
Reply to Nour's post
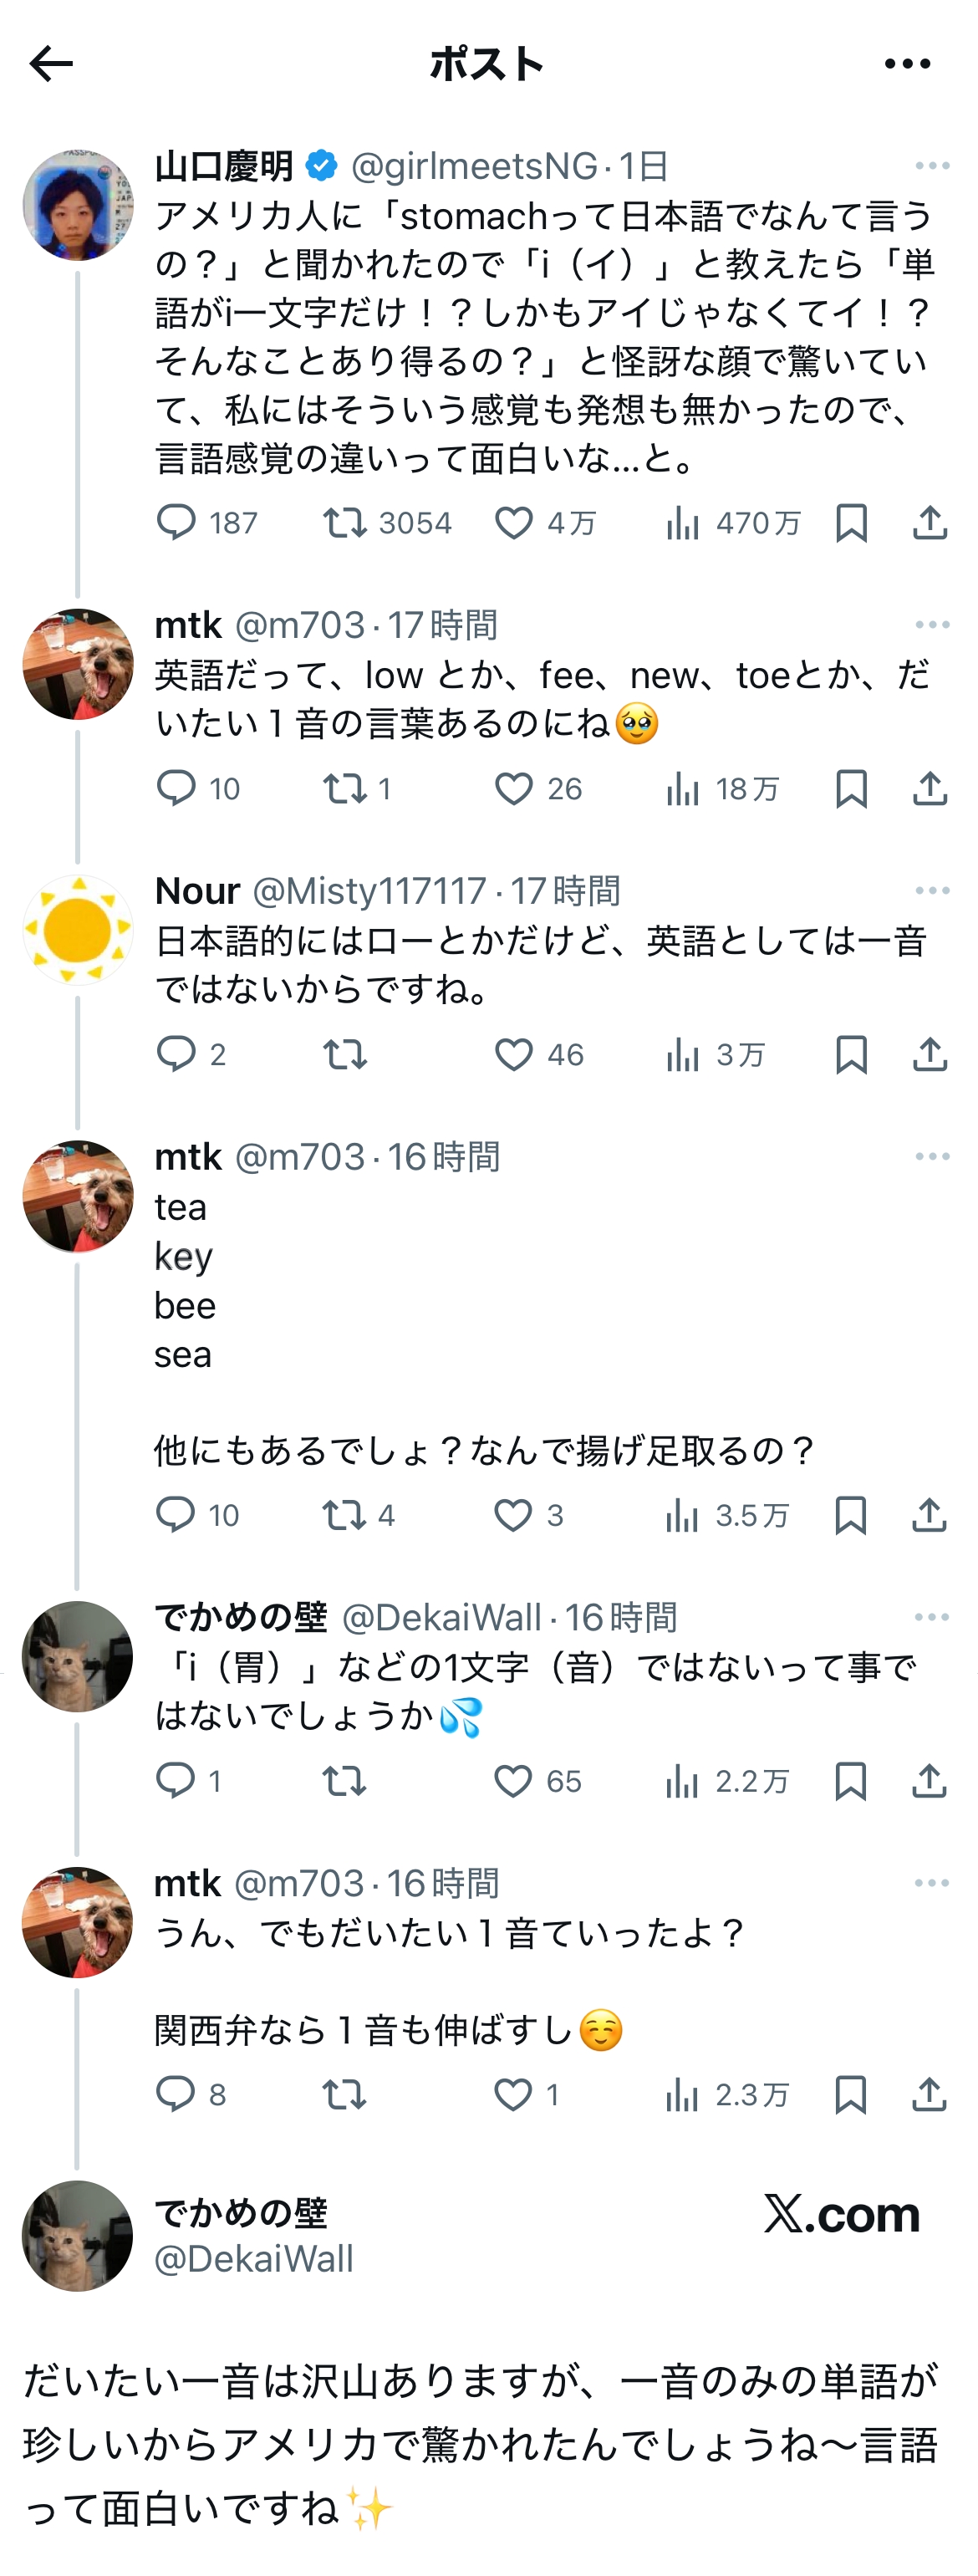pos(176,1055)
